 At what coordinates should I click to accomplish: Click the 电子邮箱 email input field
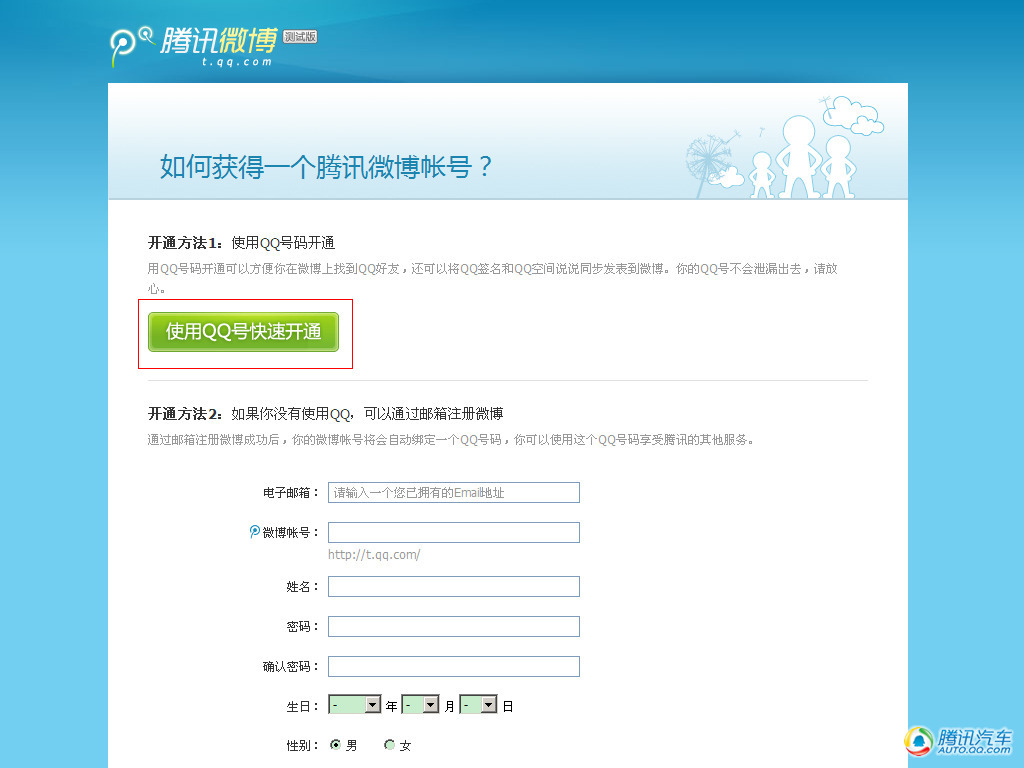(454, 492)
